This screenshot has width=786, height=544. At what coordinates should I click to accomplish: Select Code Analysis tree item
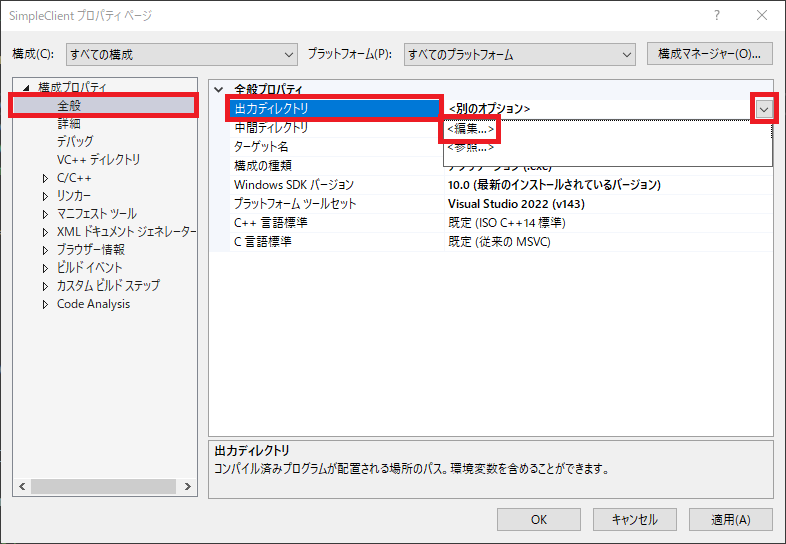point(93,304)
